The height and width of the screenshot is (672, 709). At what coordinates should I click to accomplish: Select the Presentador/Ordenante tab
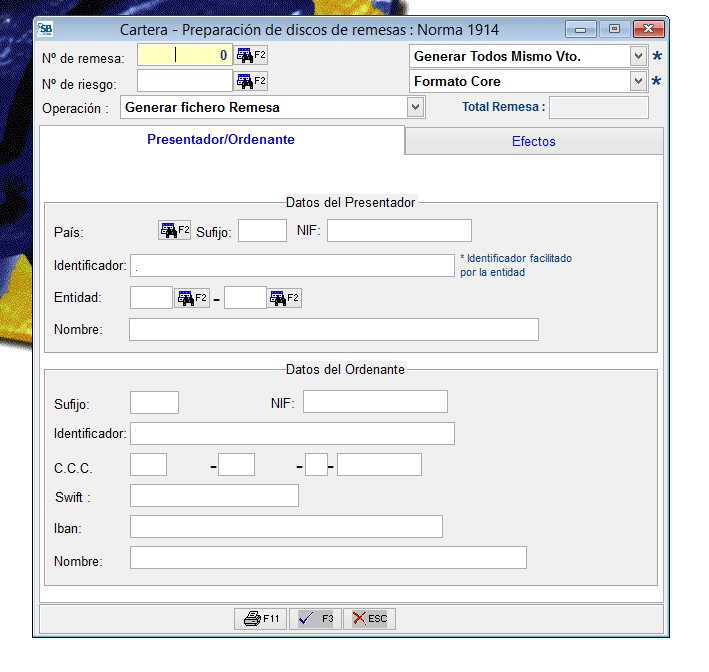click(x=221, y=140)
